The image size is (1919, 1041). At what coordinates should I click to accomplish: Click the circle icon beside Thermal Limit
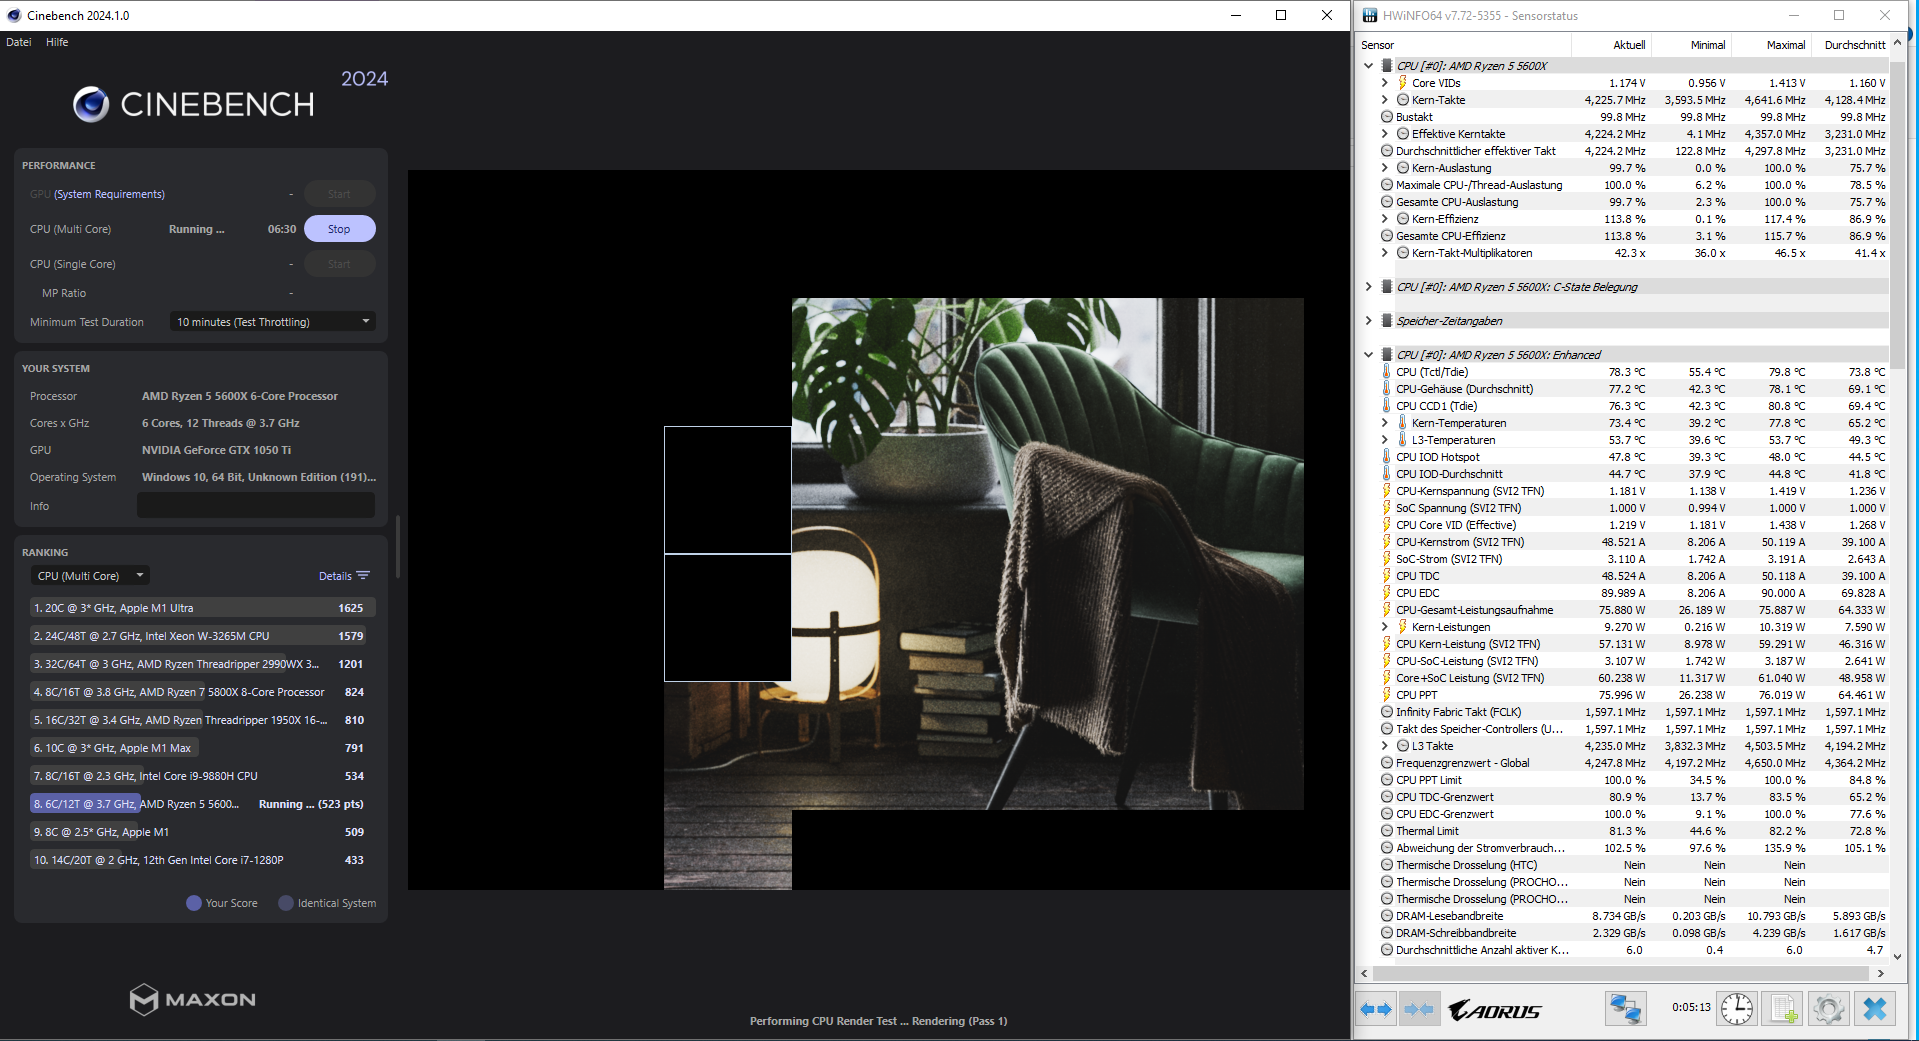1387,831
